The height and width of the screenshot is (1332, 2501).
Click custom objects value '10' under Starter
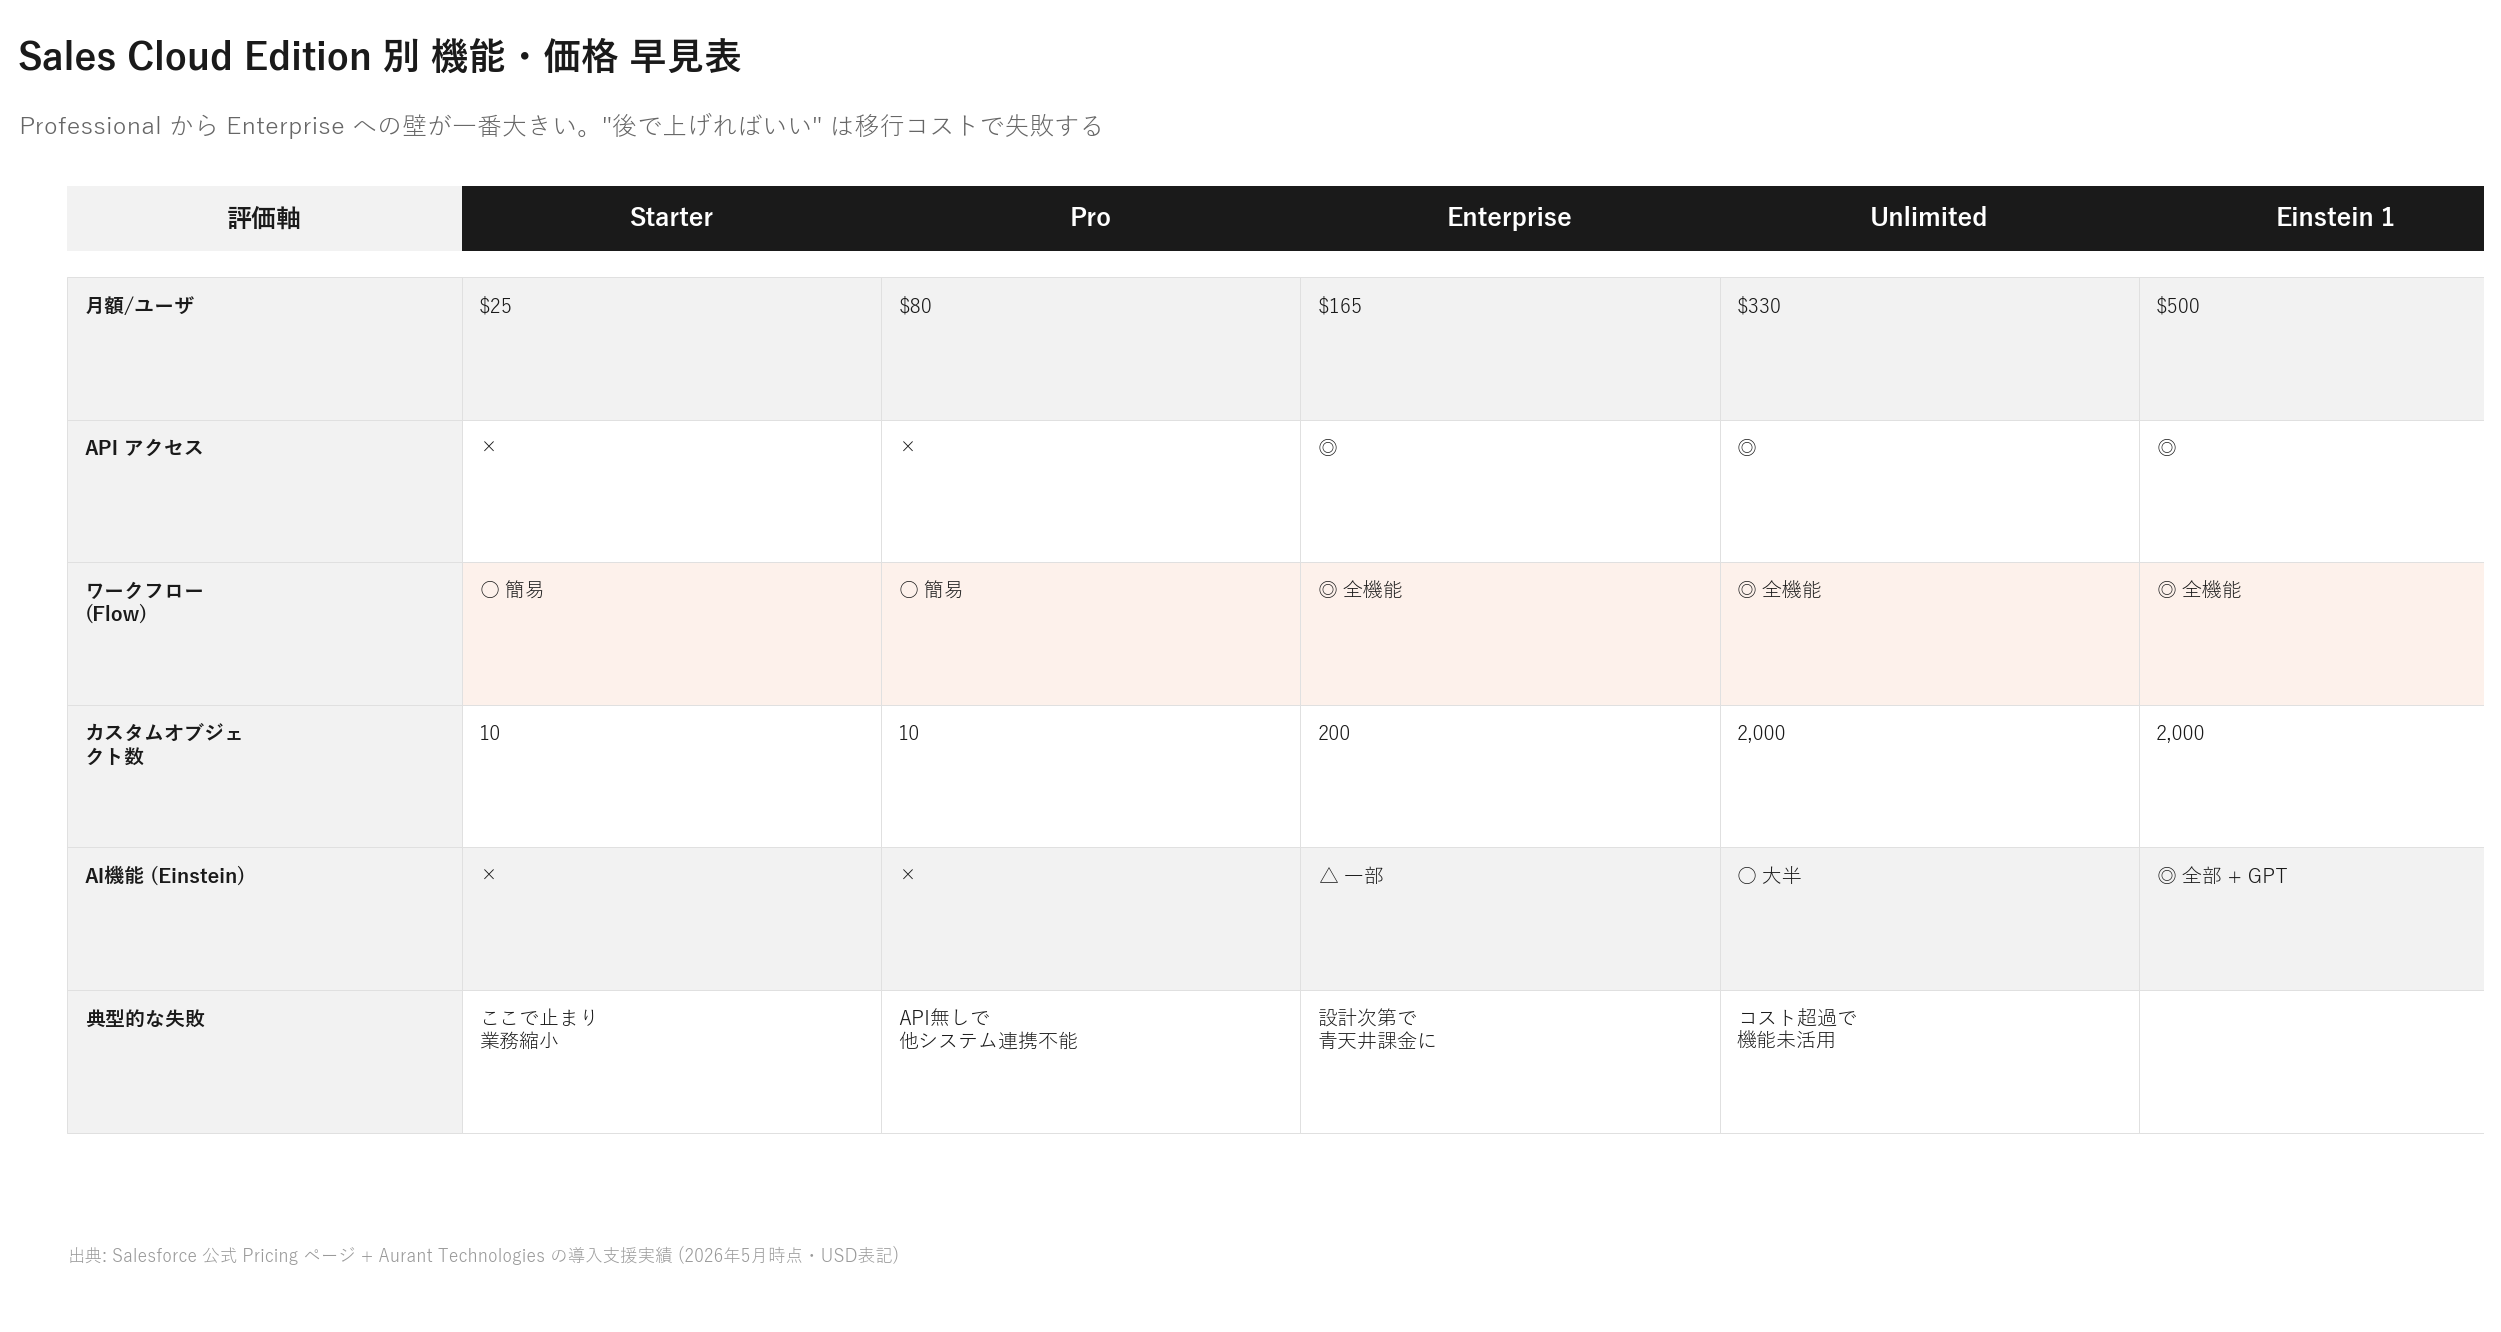pos(490,733)
